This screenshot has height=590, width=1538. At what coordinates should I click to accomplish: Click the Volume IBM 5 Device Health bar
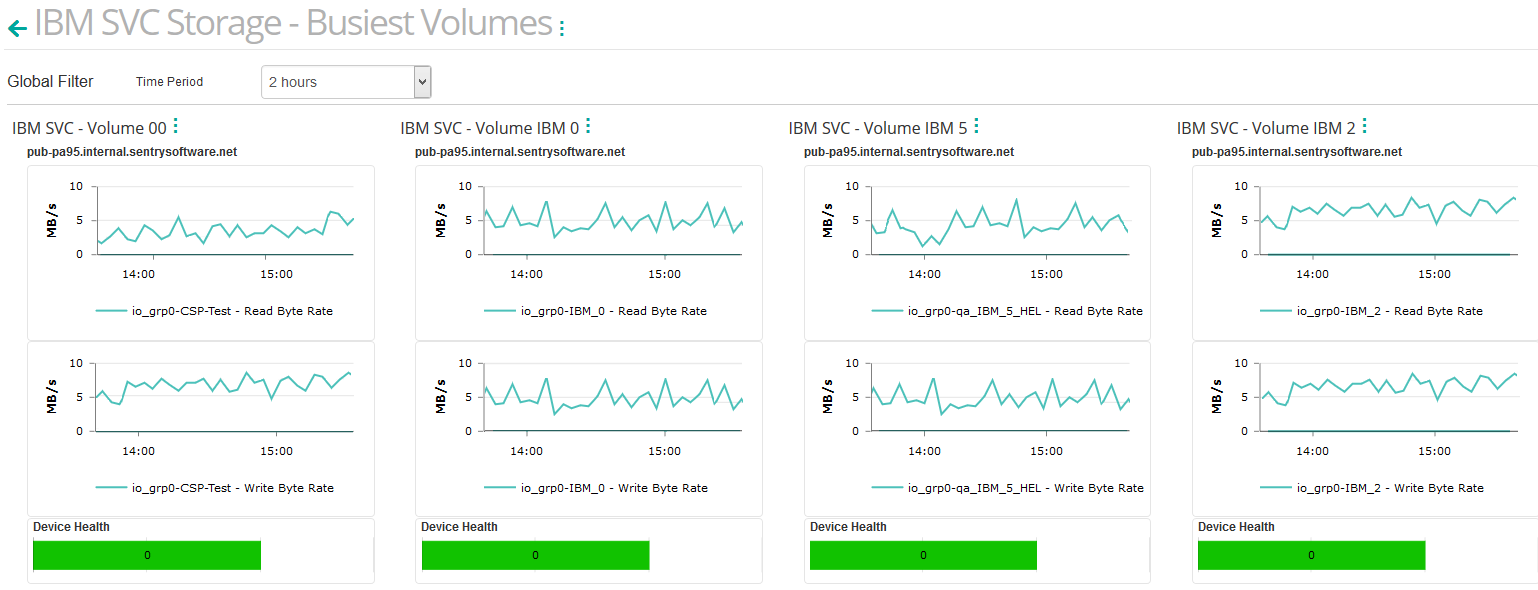pos(923,555)
